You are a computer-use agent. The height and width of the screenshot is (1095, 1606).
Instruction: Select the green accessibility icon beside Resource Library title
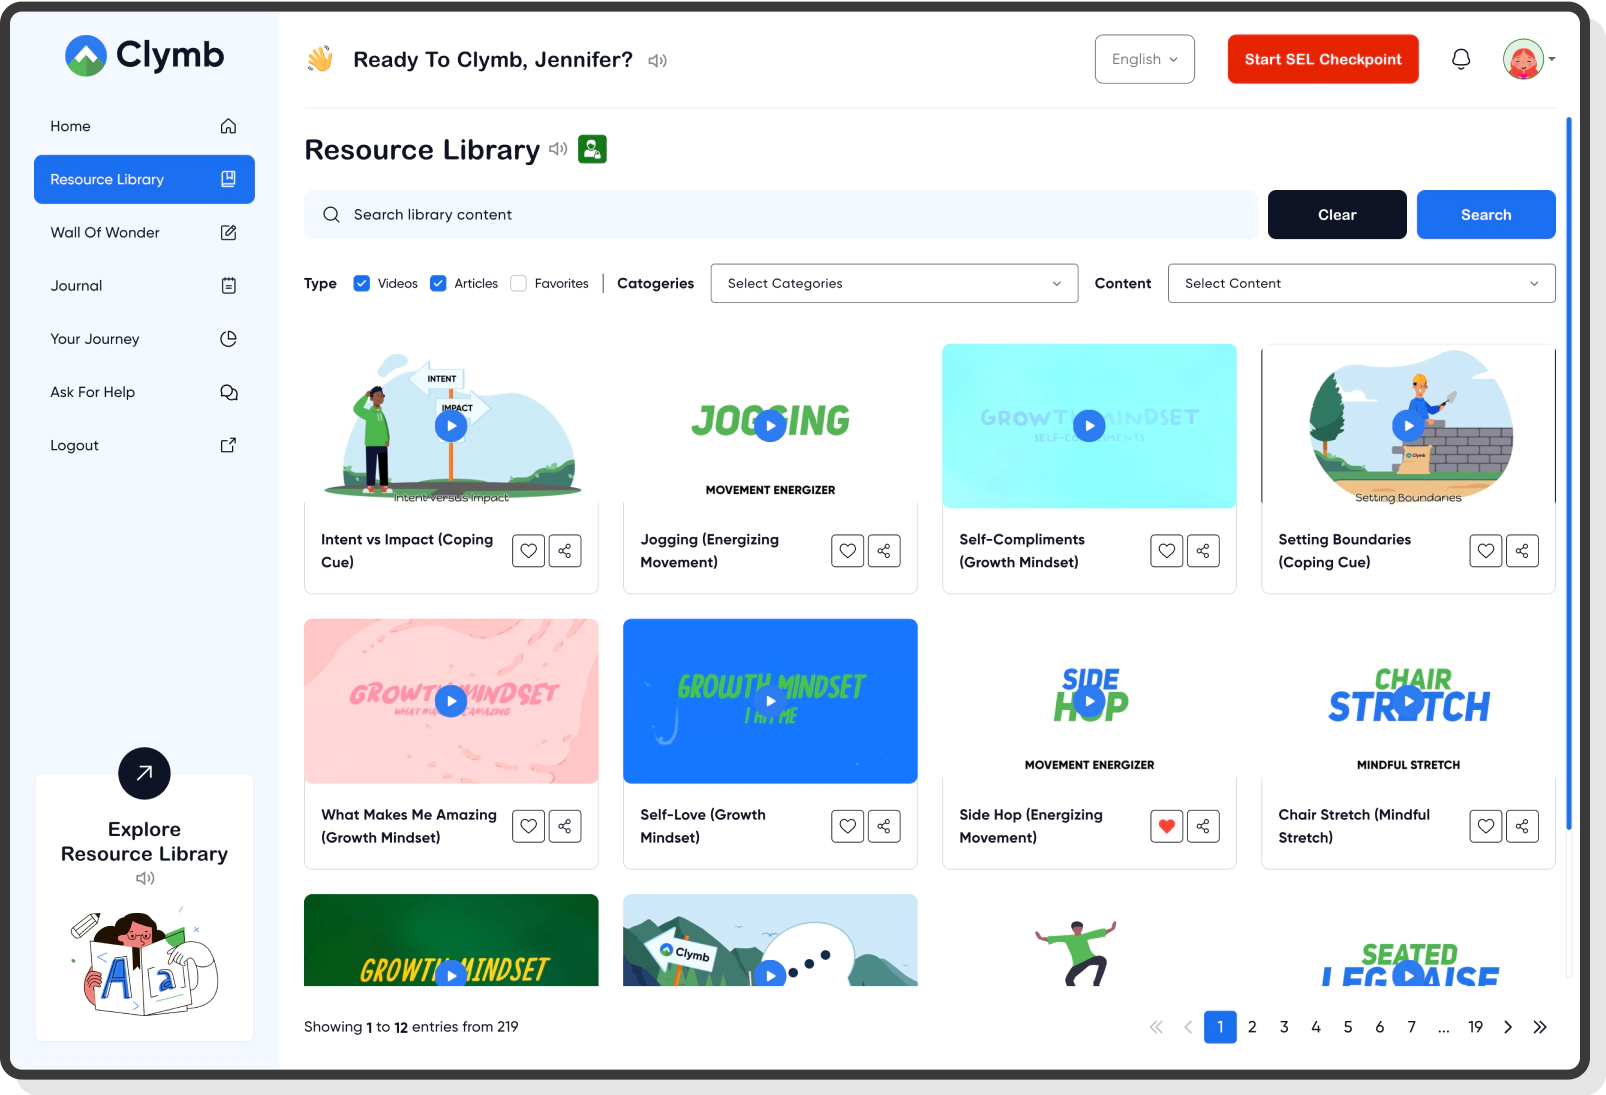tap(592, 149)
